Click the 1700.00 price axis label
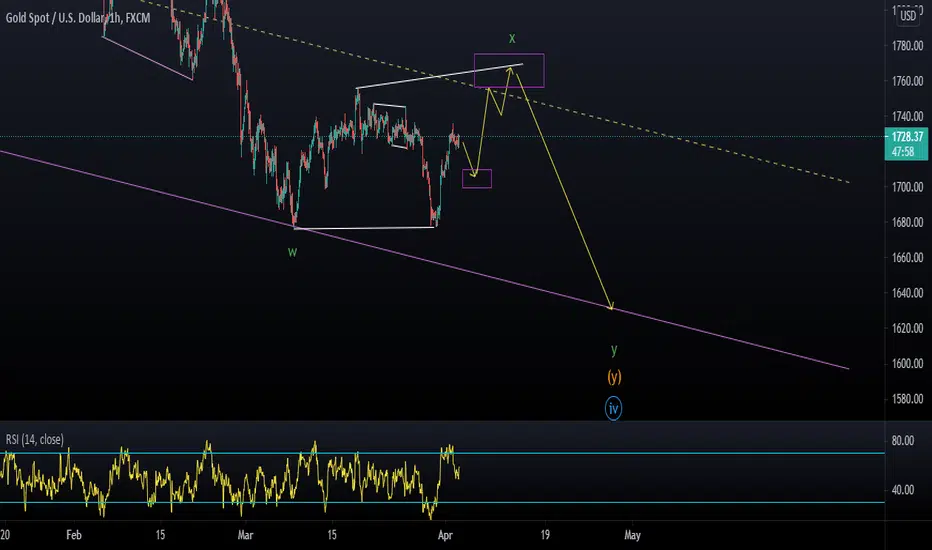 coord(908,187)
